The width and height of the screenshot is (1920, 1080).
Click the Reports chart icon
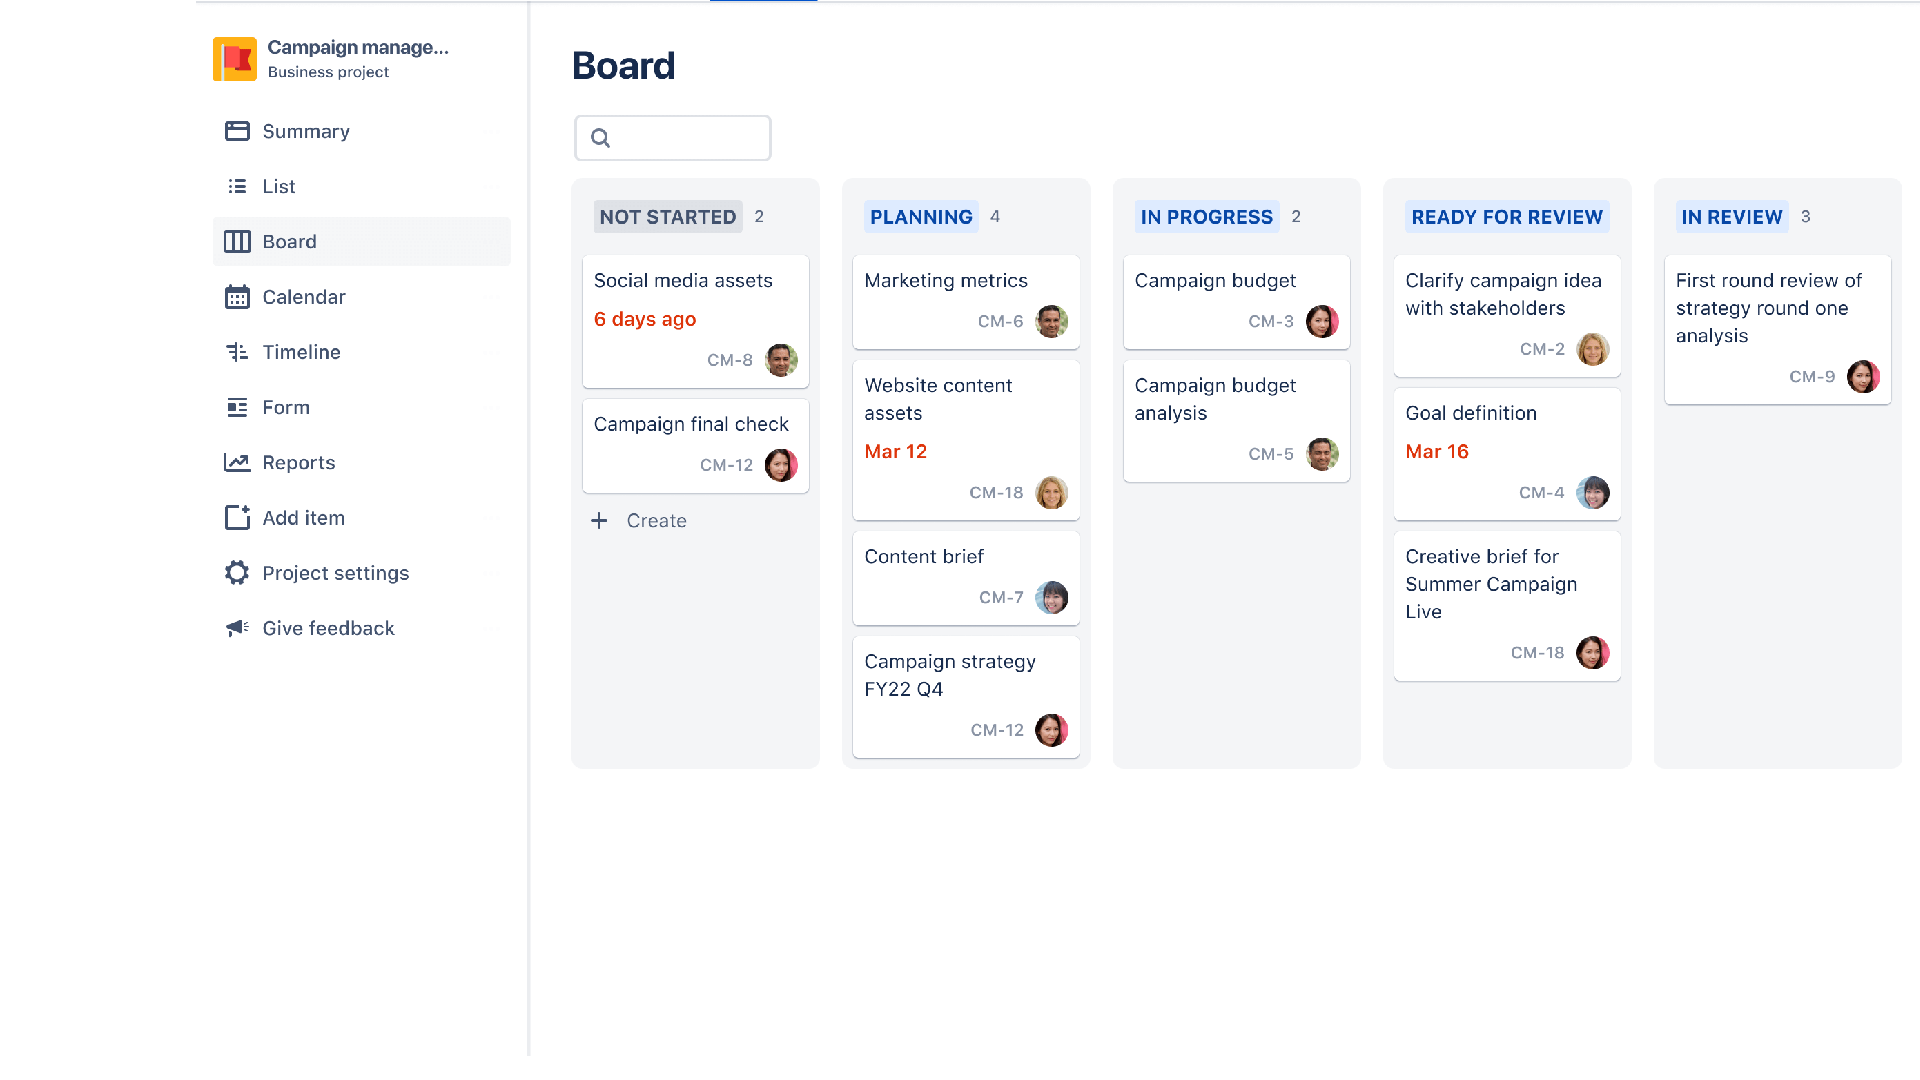tap(237, 462)
